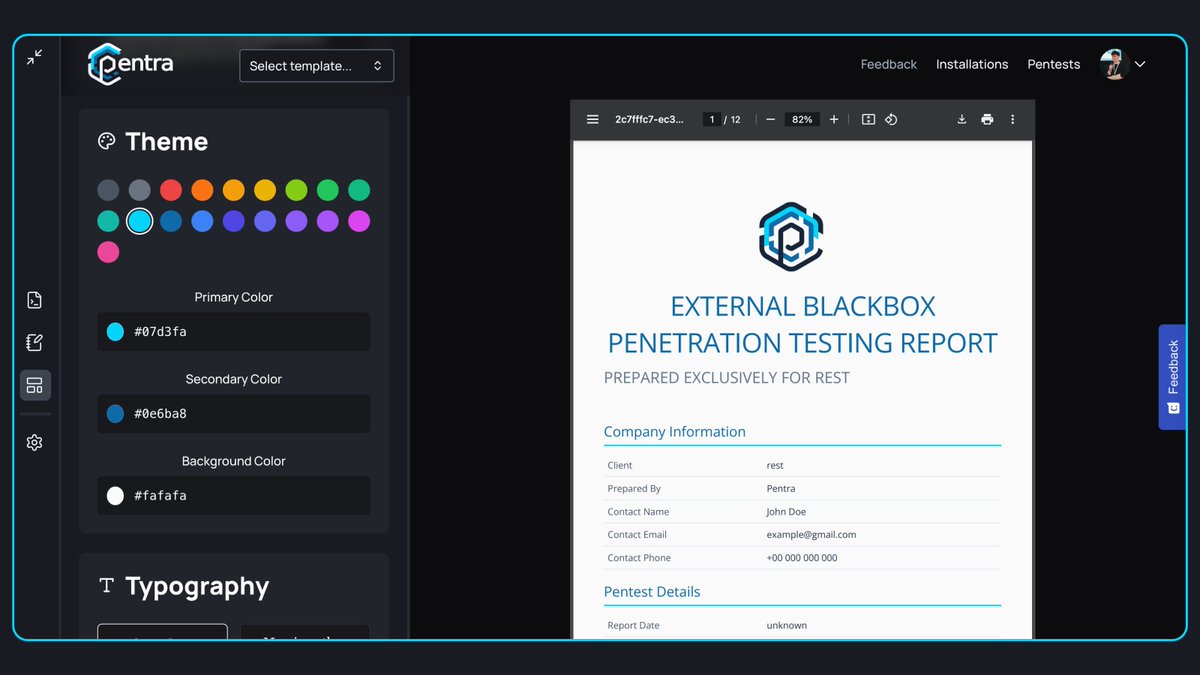Pick the teal theme color
Screen dimensions: 1200x675
tap(108, 221)
